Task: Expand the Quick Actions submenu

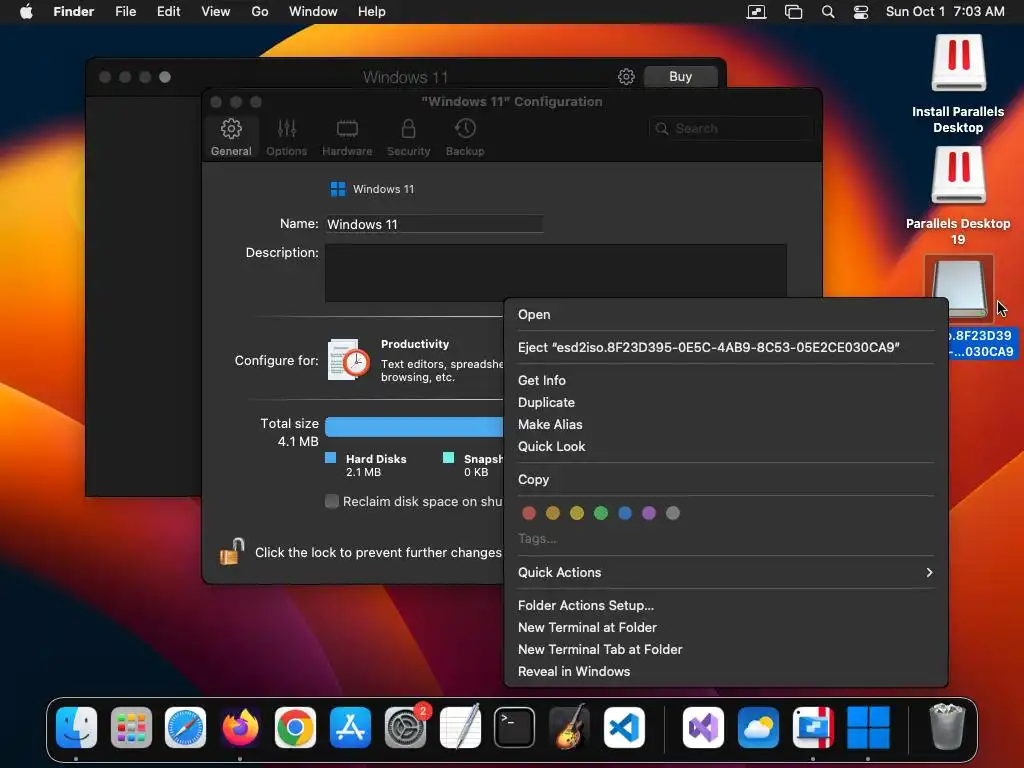Action: 726,572
